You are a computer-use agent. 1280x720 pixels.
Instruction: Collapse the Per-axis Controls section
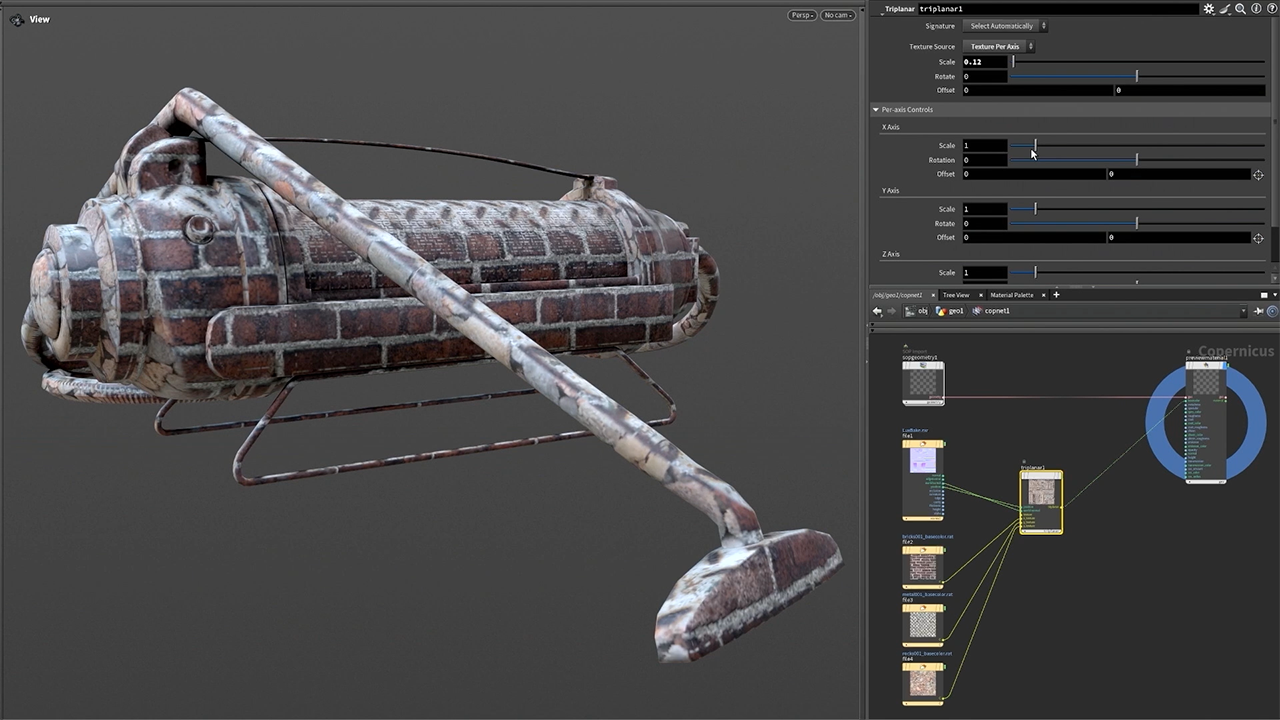876,109
